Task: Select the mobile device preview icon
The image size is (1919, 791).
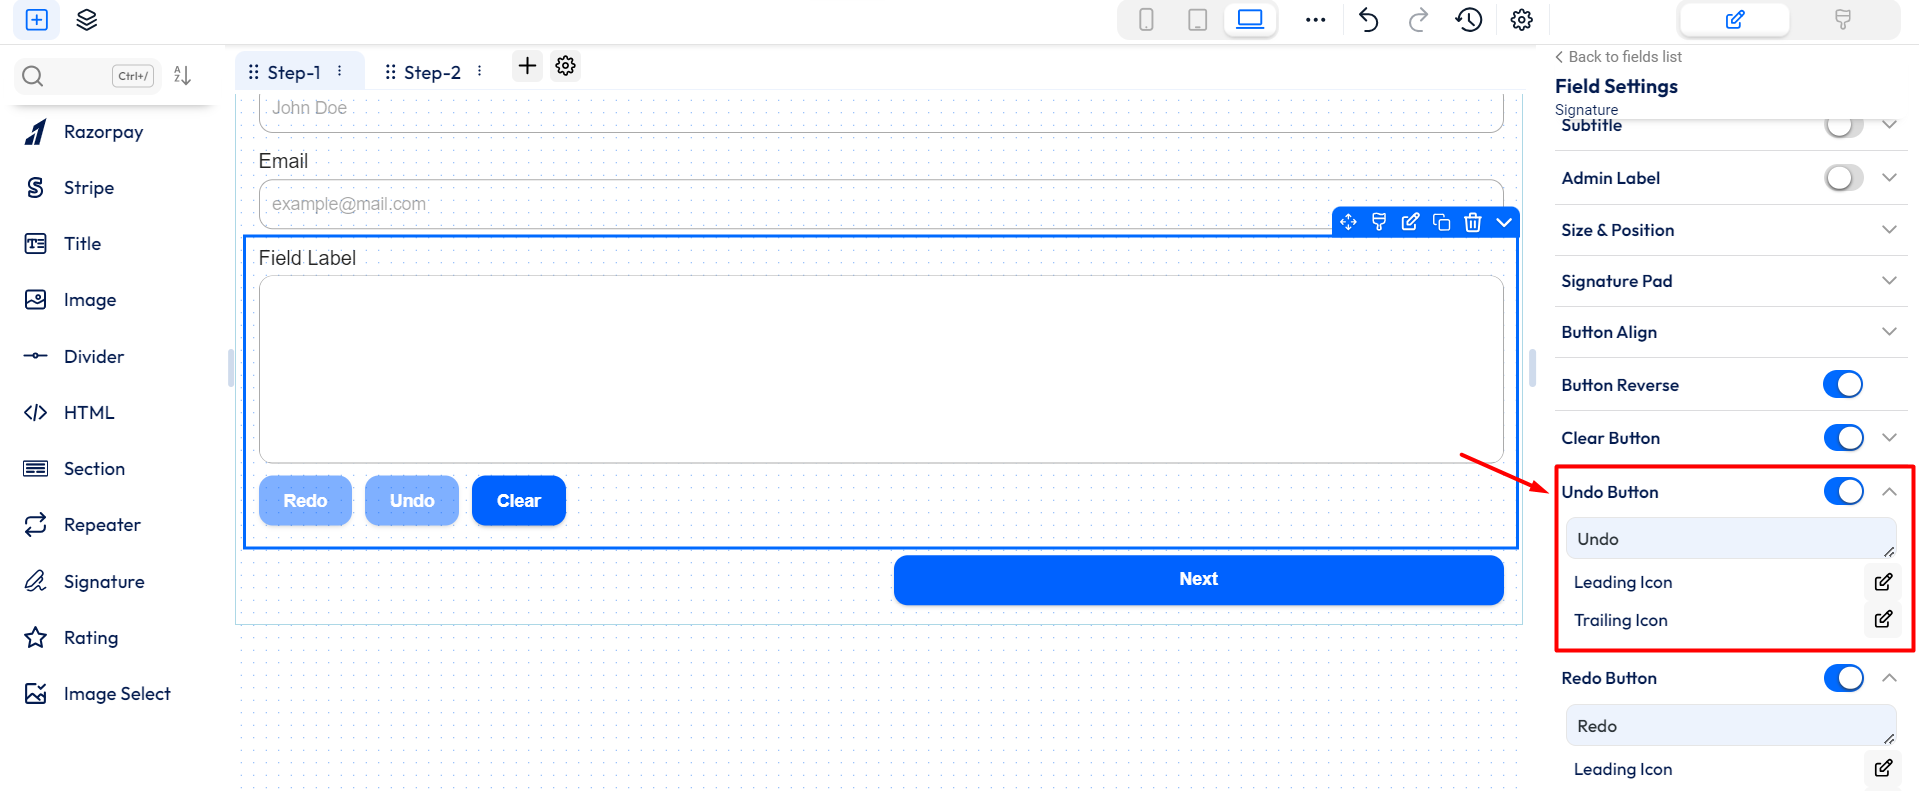Action: [1146, 20]
